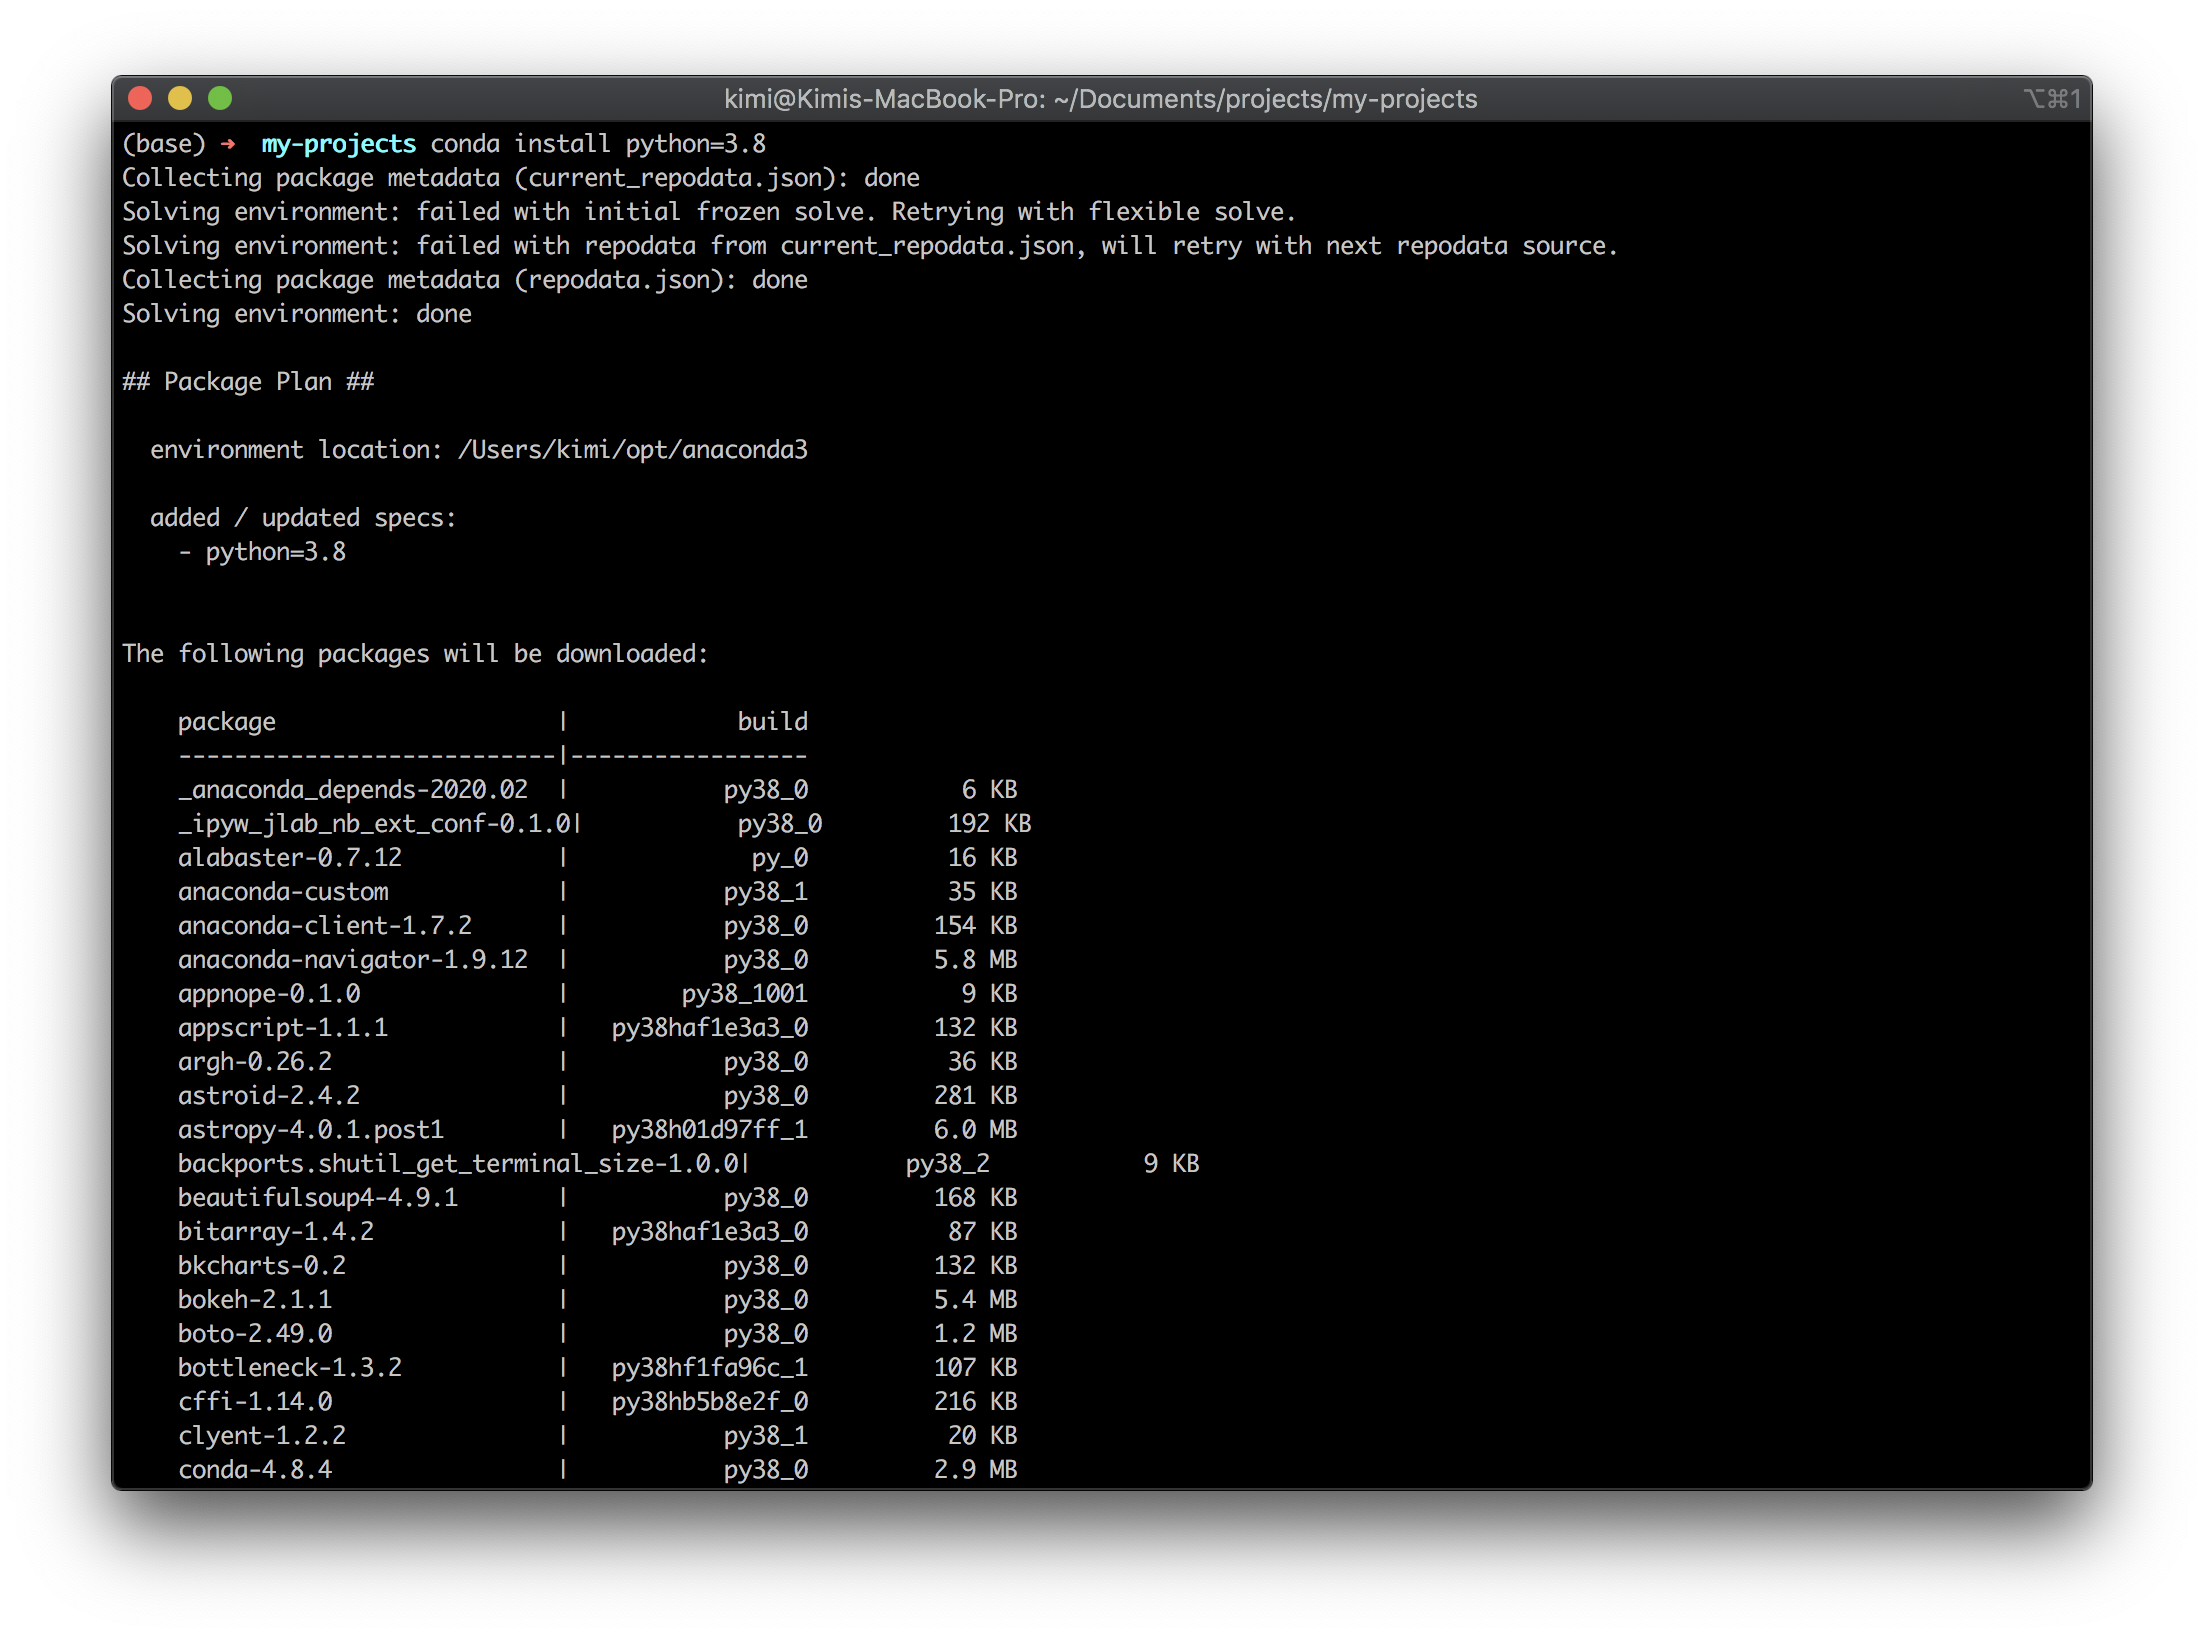Click the 'bitarray-1.4.2' package name

tap(276, 1232)
